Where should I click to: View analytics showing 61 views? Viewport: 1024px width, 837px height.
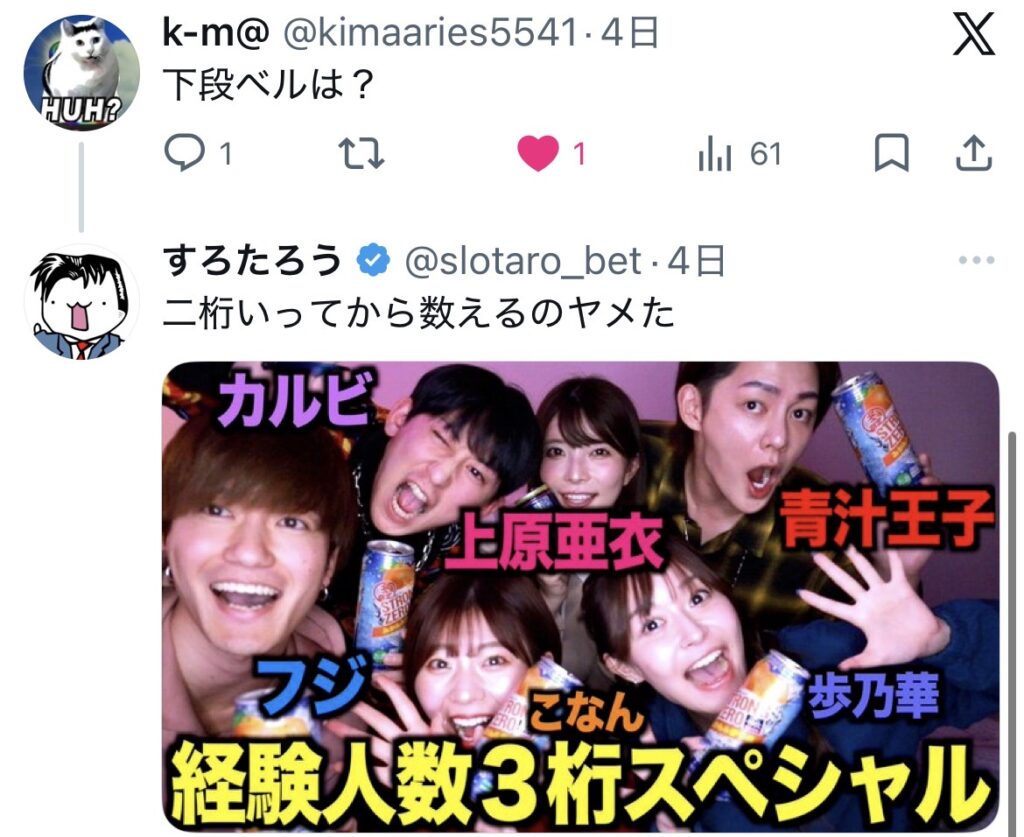click(x=739, y=154)
